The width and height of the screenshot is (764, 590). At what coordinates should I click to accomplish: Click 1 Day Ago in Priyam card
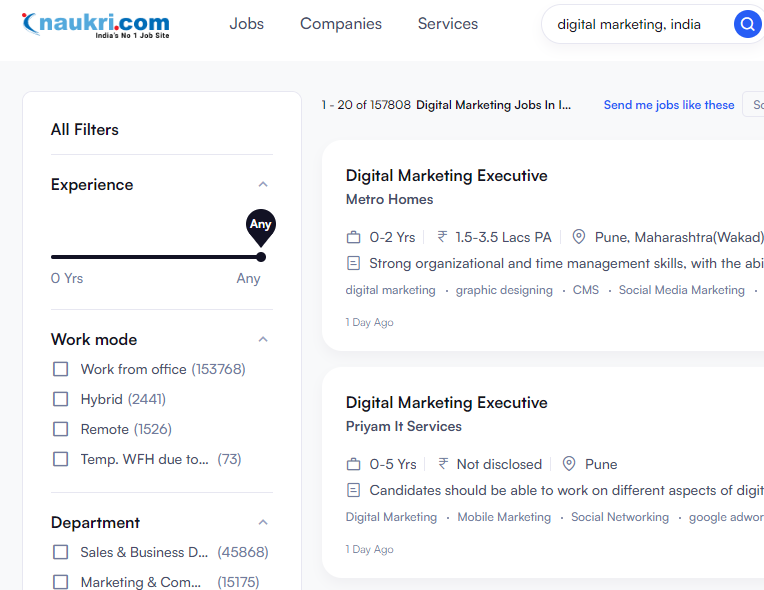point(369,550)
